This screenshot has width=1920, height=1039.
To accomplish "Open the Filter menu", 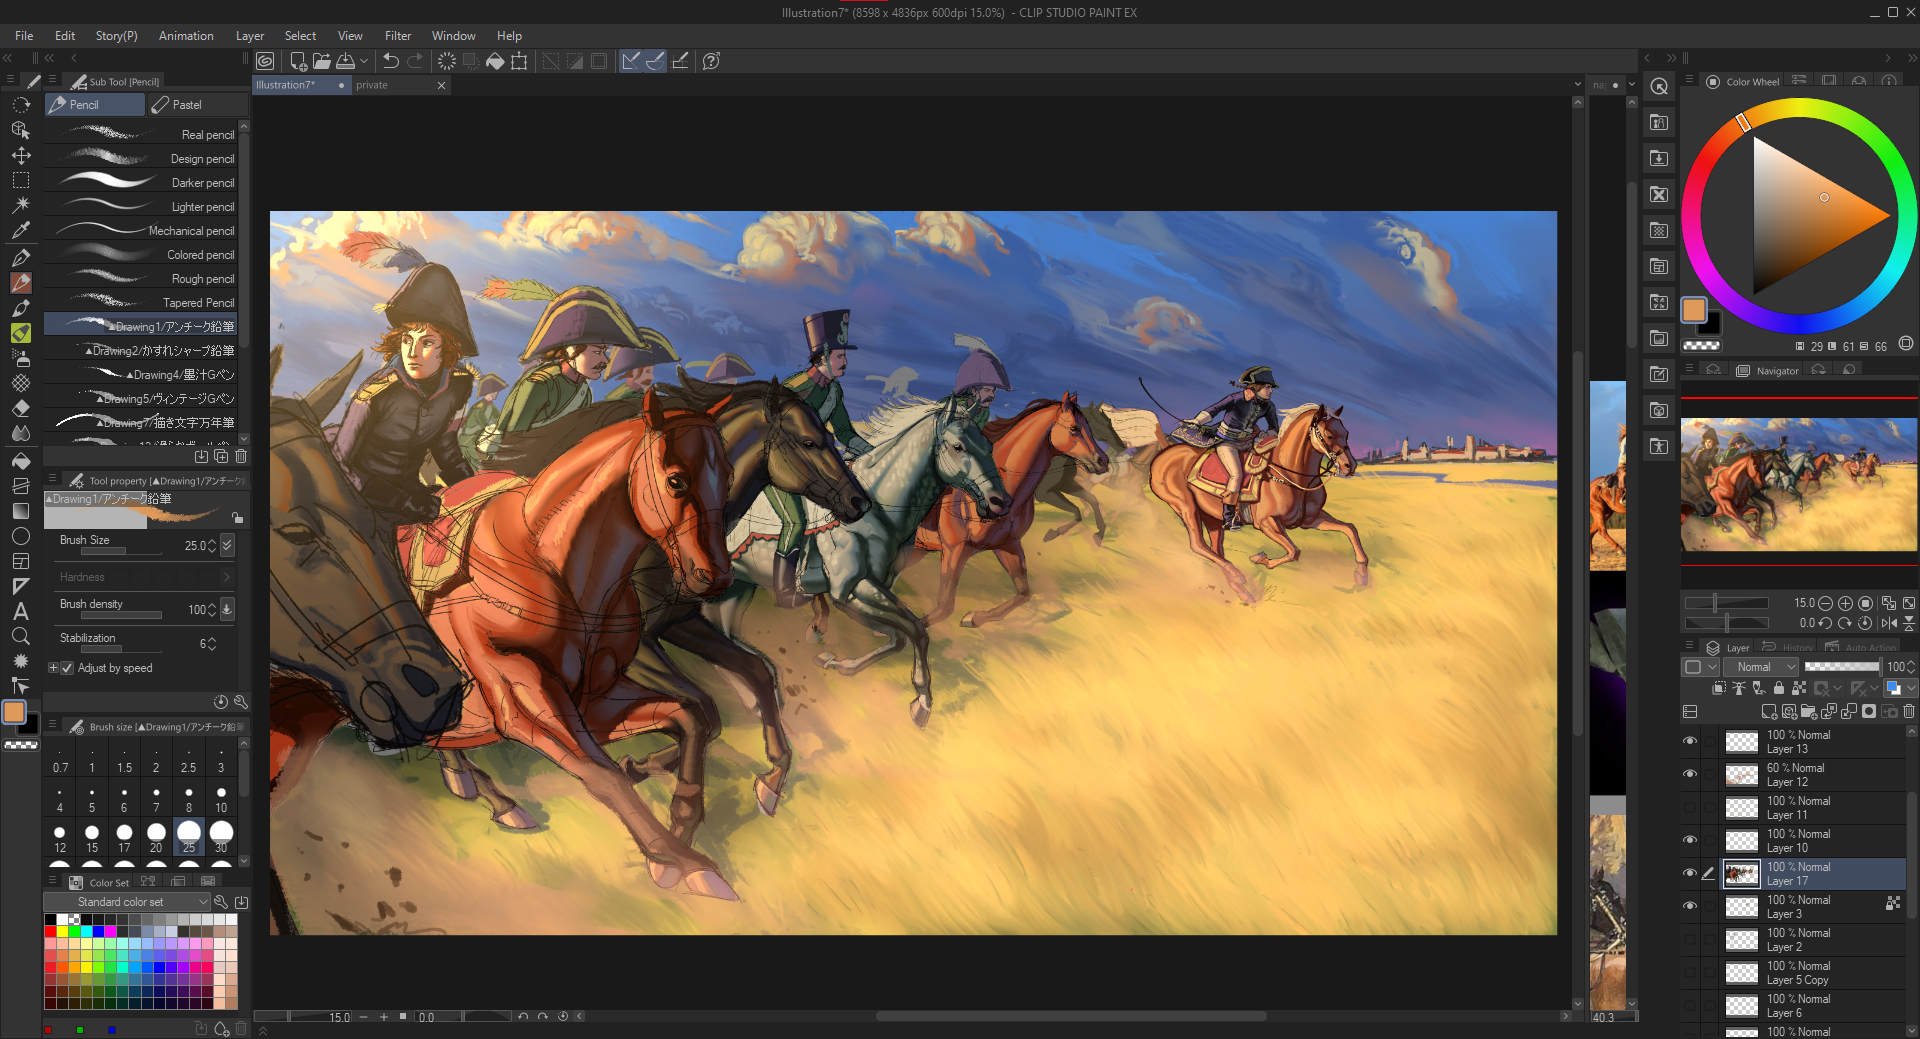I will (x=397, y=36).
